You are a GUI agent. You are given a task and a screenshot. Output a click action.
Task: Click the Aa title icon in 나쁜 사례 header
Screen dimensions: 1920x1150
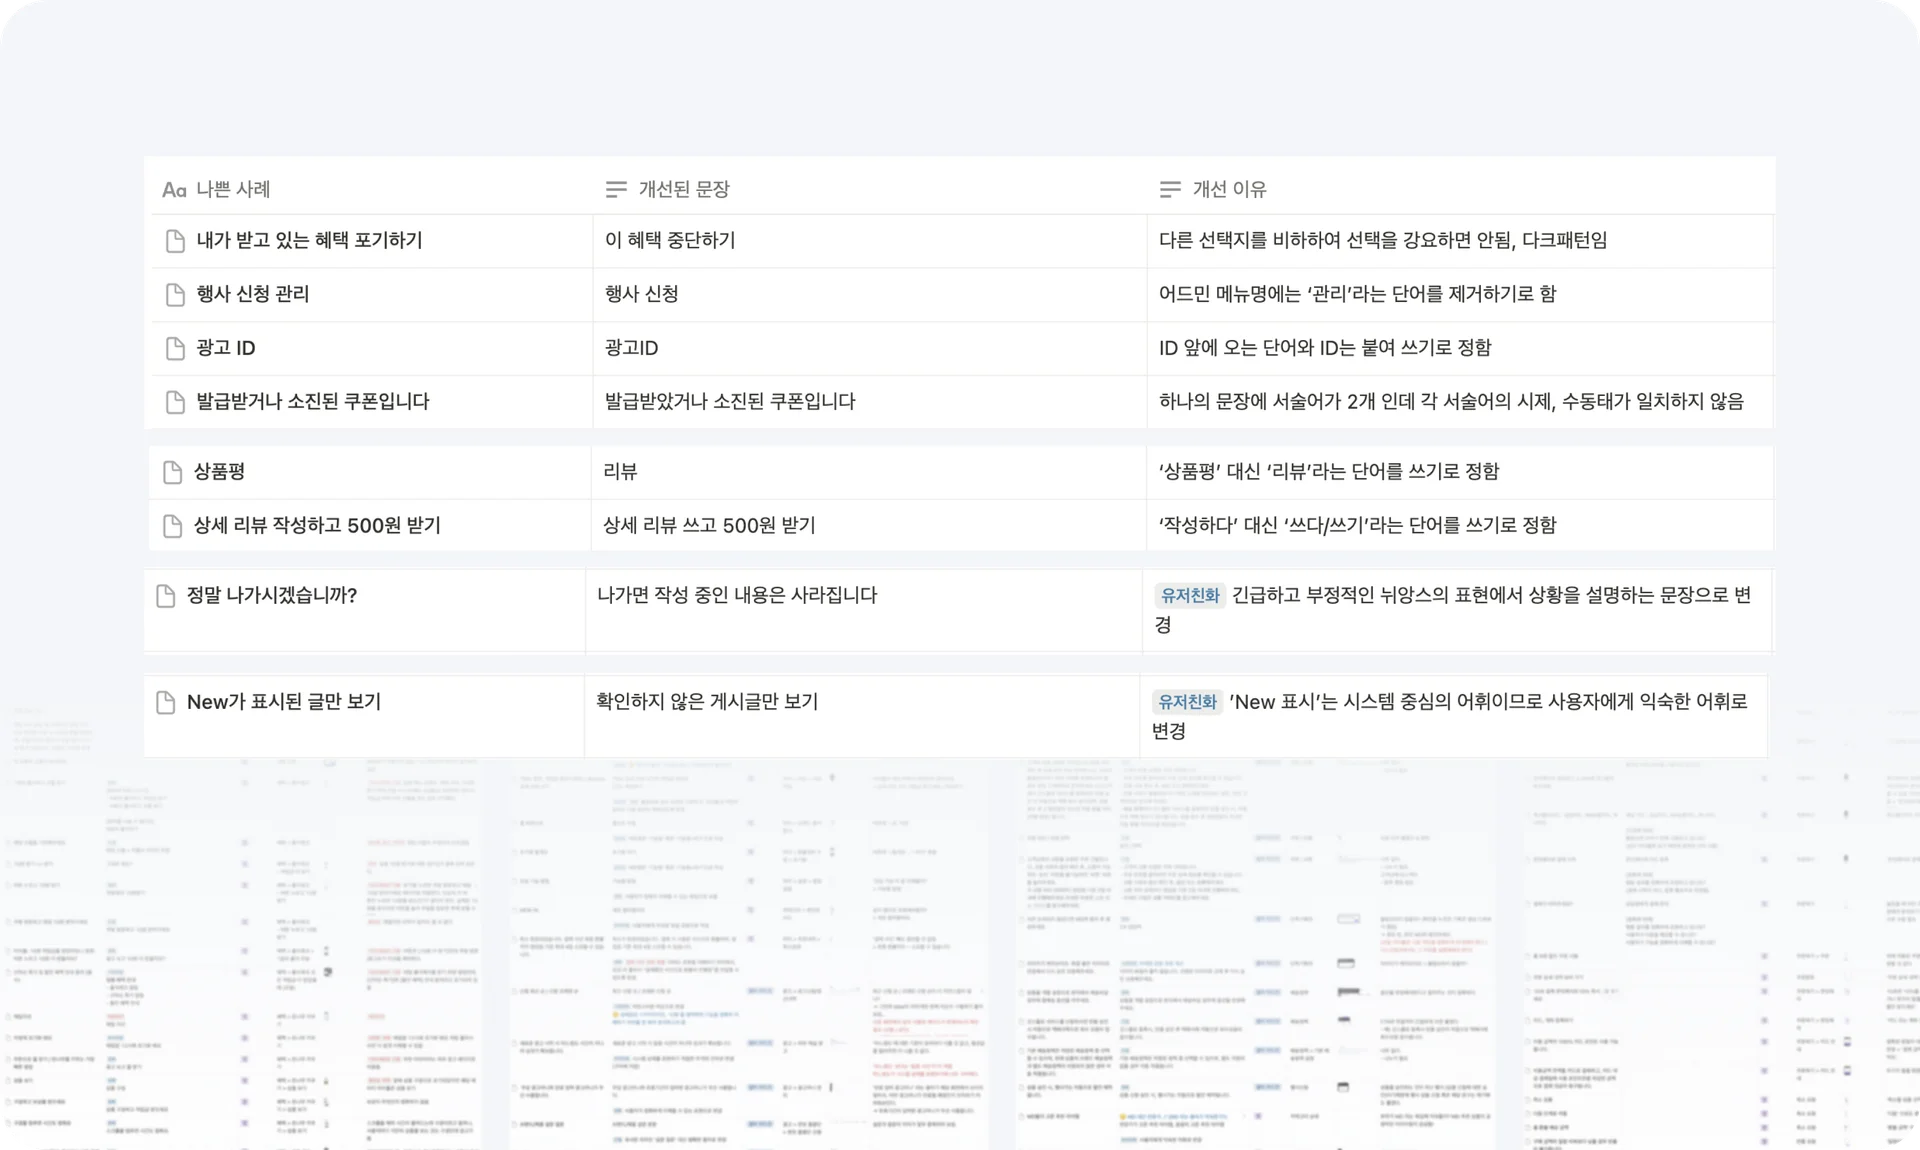[x=174, y=190]
